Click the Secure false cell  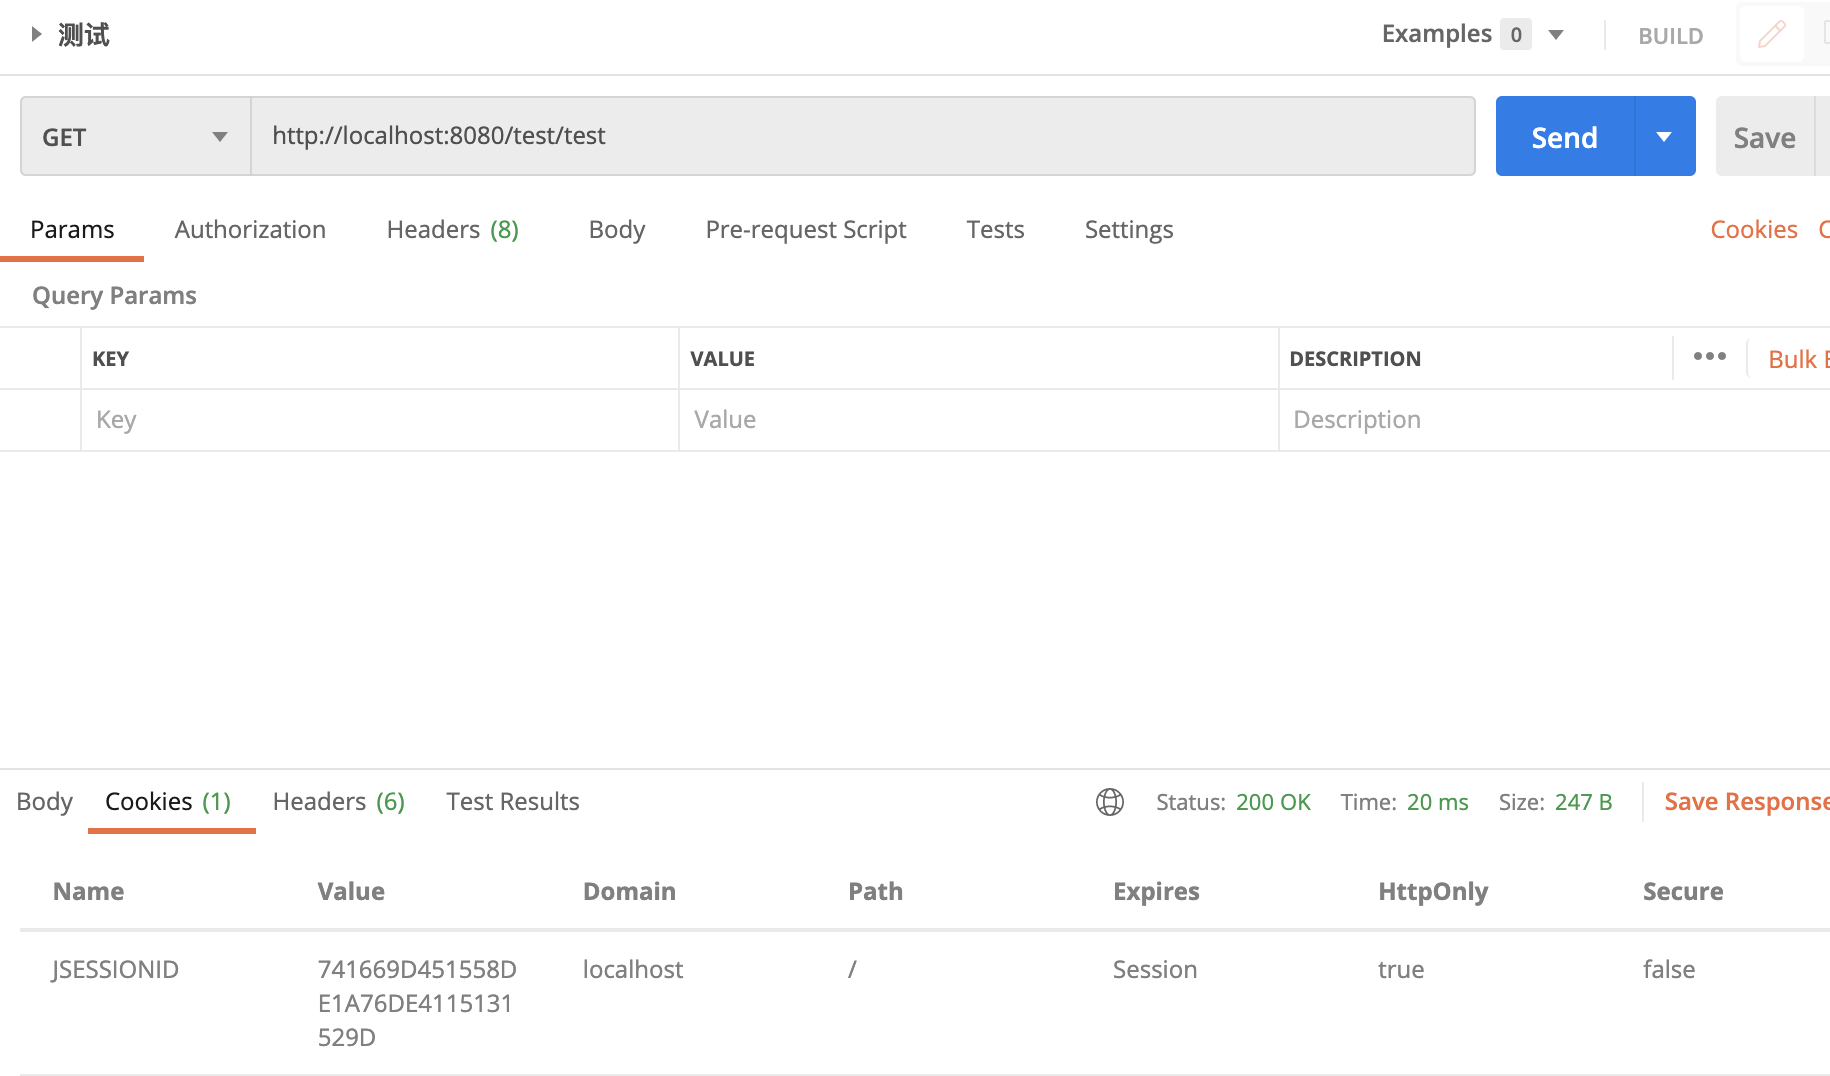pyautogui.click(x=1669, y=970)
